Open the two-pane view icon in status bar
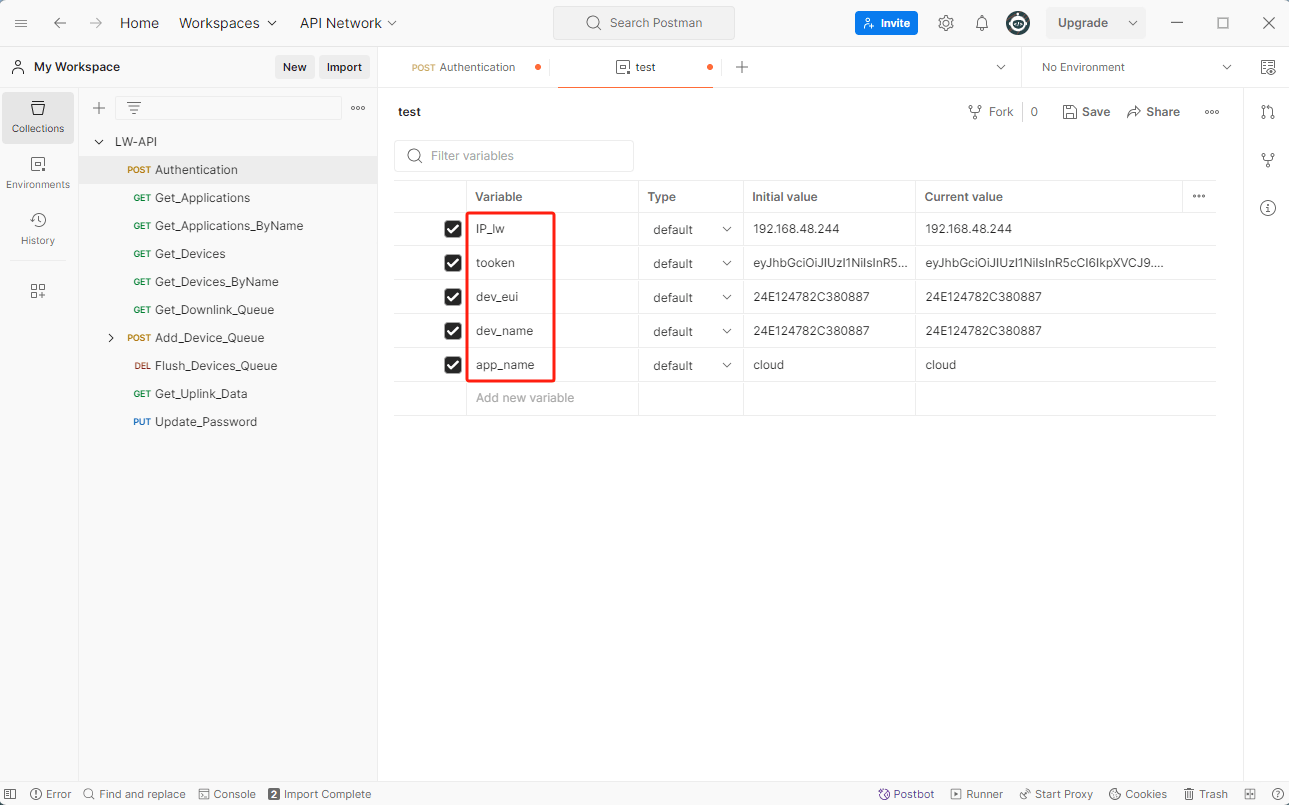This screenshot has width=1289, height=805. point(1250,794)
